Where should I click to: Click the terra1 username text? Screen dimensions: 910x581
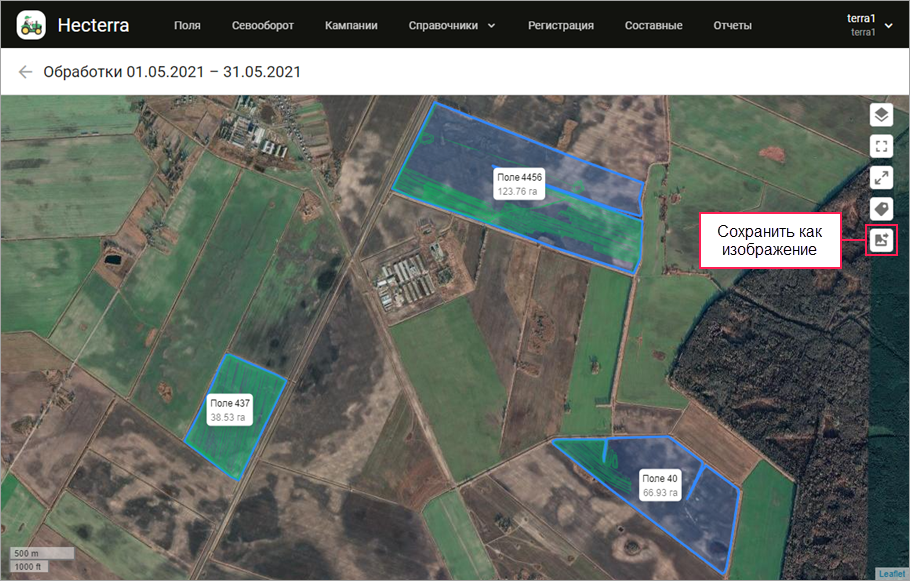pyautogui.click(x=861, y=18)
